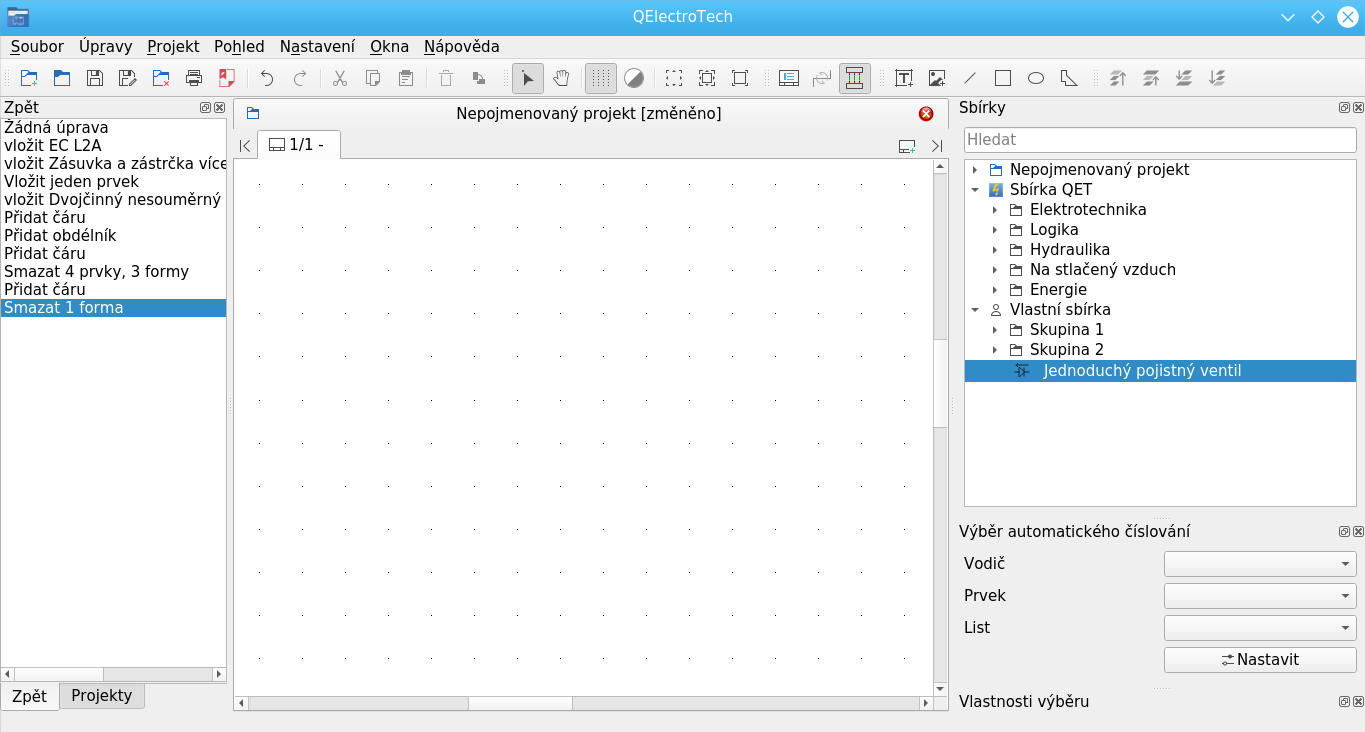The image size is (1365, 732).
Task: Click the Hledat search field
Action: (1159, 140)
